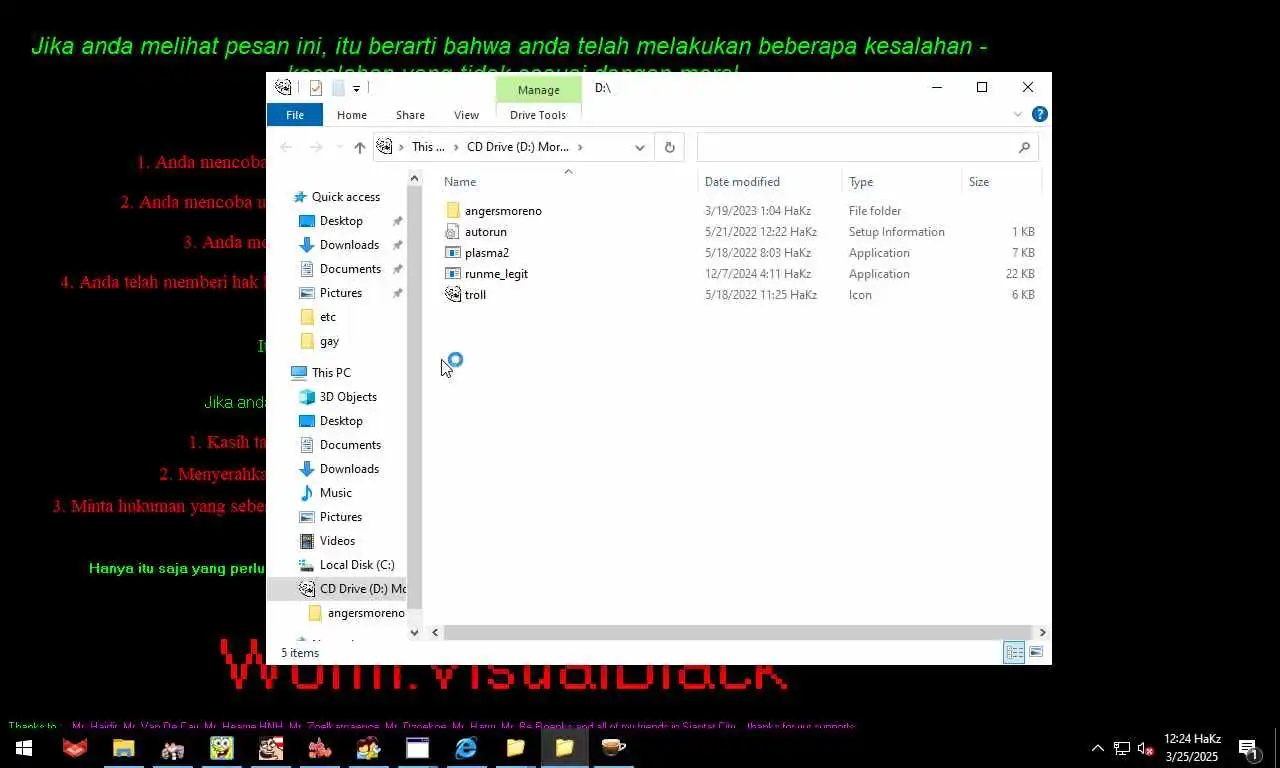Open the etc folder in navigation pane
Viewport: 1280px width, 768px height.
(328, 317)
